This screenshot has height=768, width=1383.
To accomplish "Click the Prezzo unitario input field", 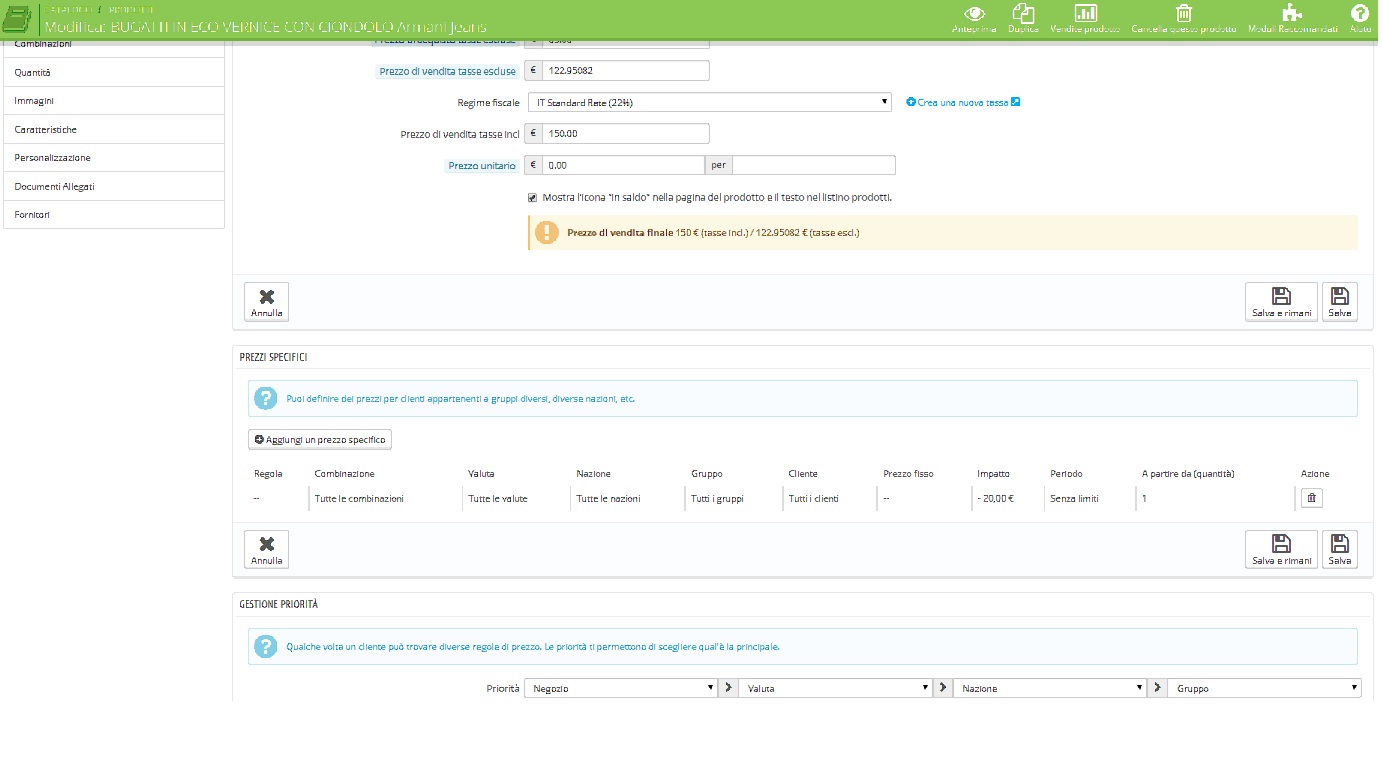I will click(624, 165).
